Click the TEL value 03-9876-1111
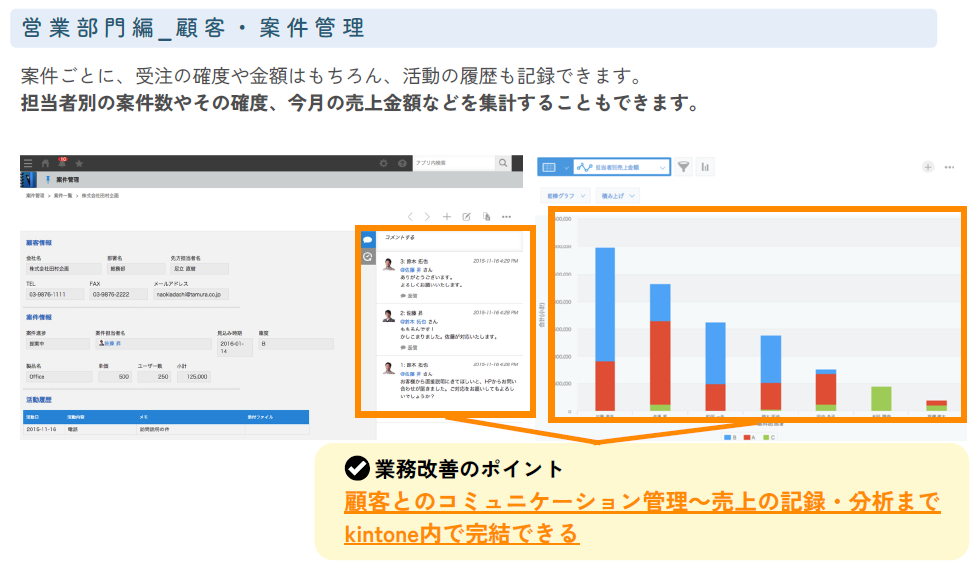The width and height of the screenshot is (978, 561). point(55,294)
